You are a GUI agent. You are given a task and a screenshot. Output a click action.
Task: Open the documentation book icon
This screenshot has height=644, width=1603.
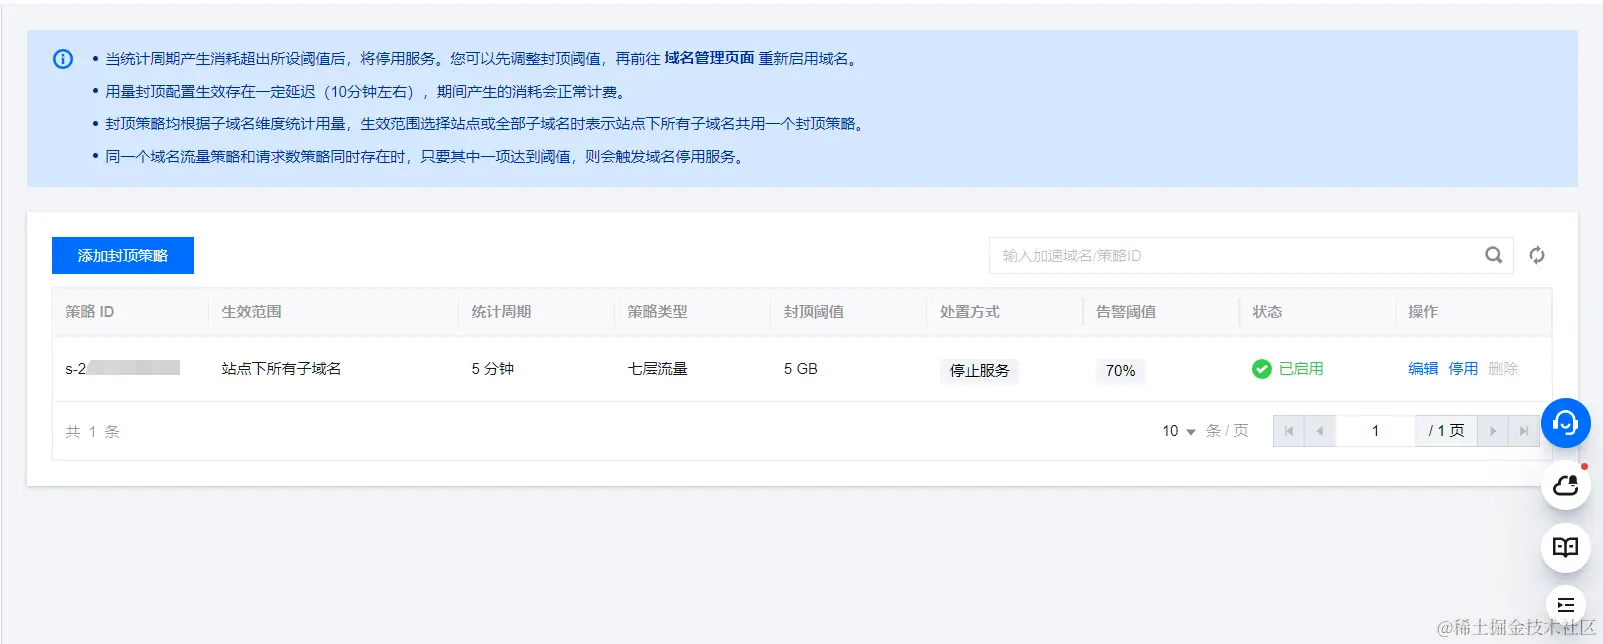click(x=1565, y=547)
